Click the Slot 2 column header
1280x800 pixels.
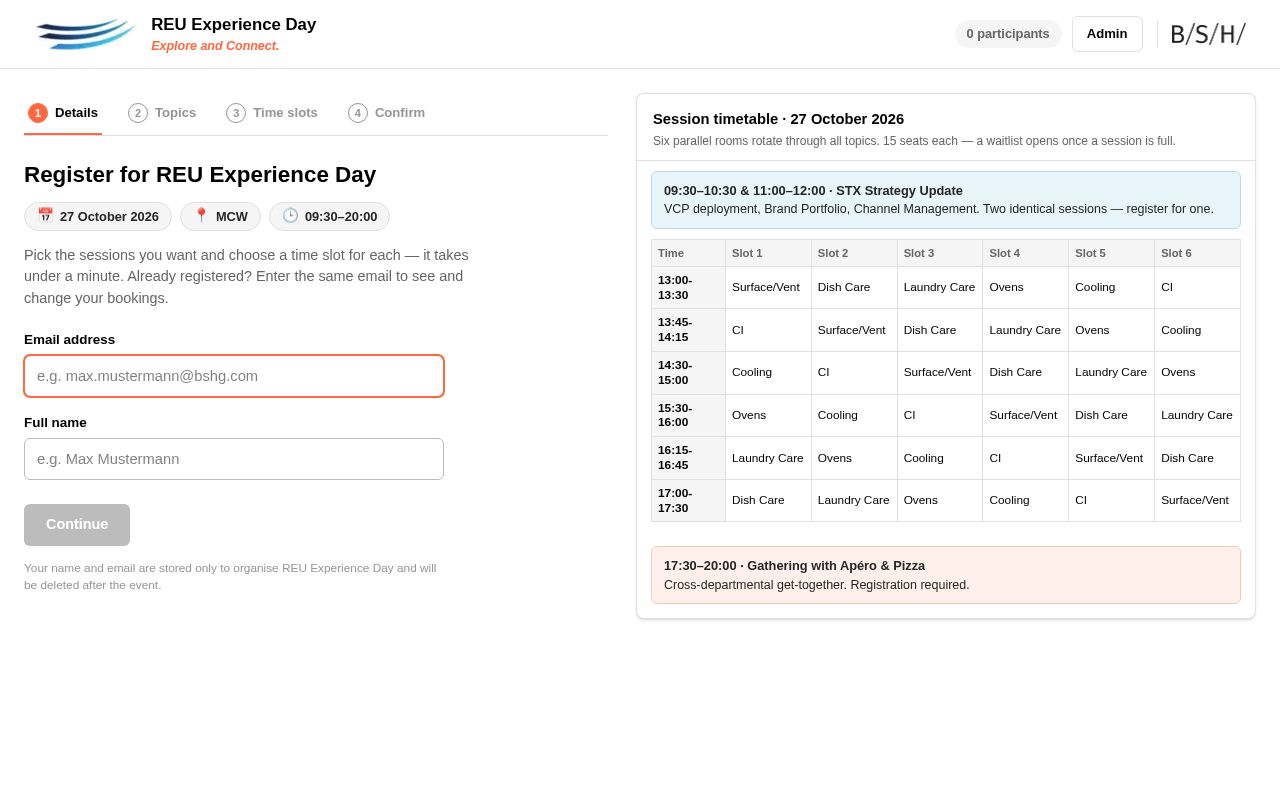pyautogui.click(x=854, y=253)
